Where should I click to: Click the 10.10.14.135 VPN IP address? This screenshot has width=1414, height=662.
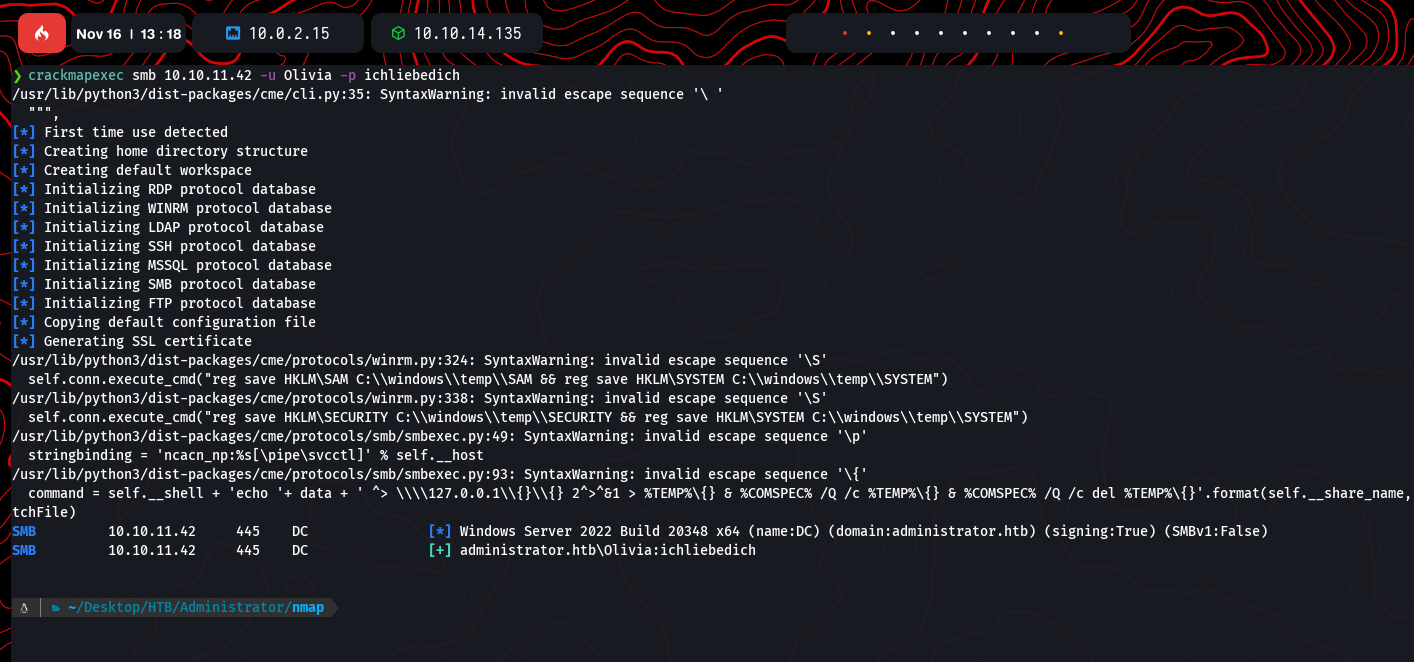point(467,34)
